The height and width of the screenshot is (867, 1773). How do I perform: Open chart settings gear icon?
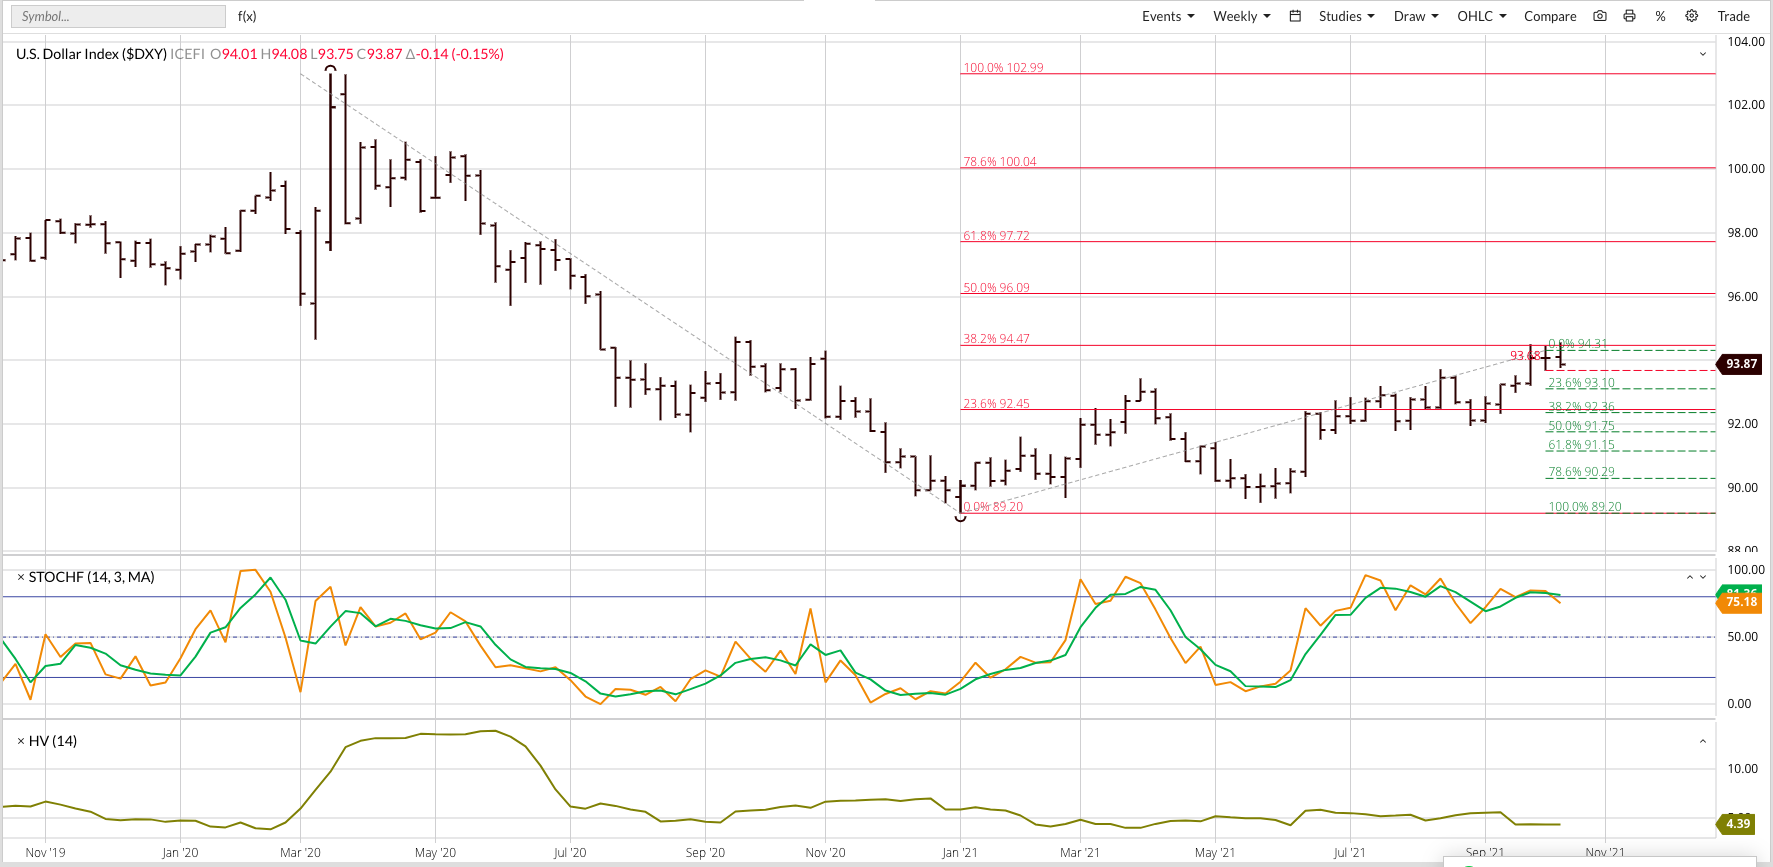(x=1691, y=16)
